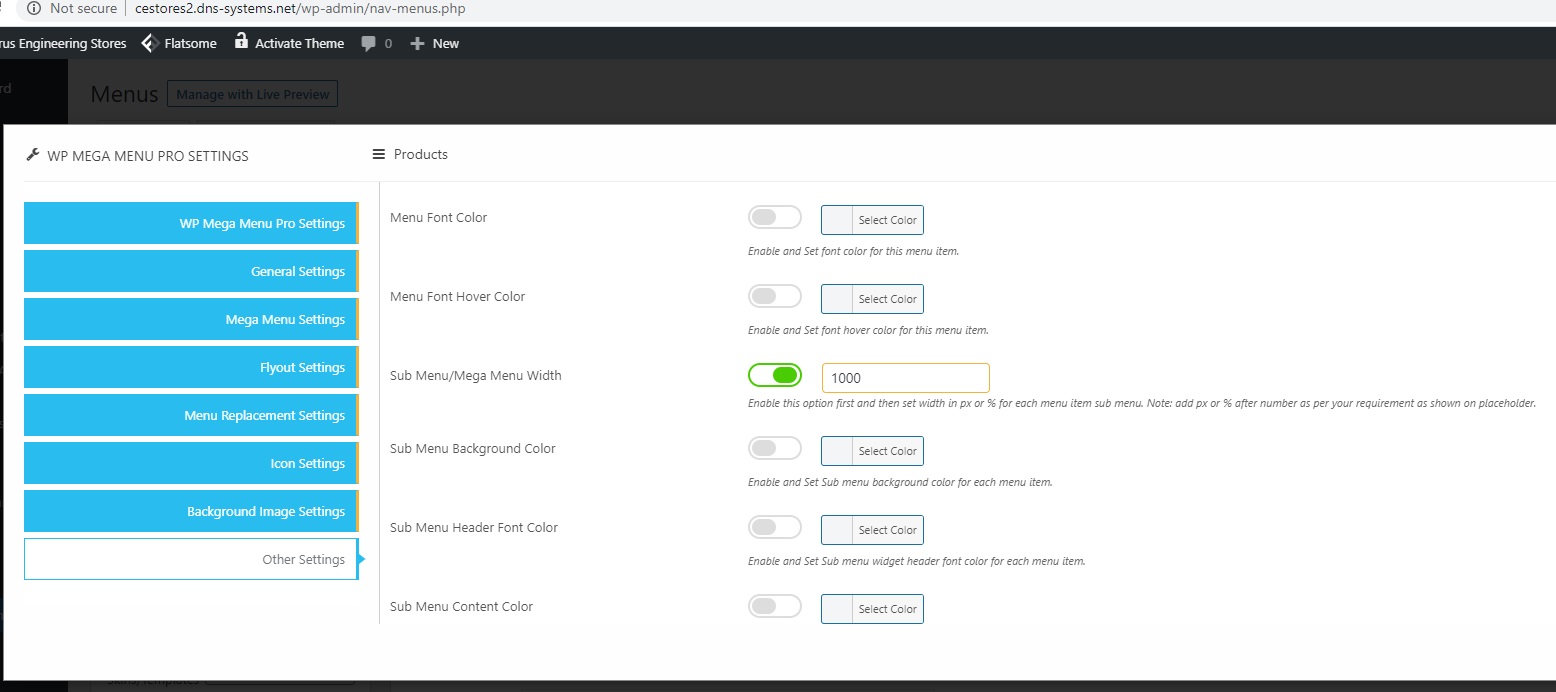Screen dimensions: 1556x692
Task: Enable the Sub Menu Header Font Color toggle
Action: [775, 527]
